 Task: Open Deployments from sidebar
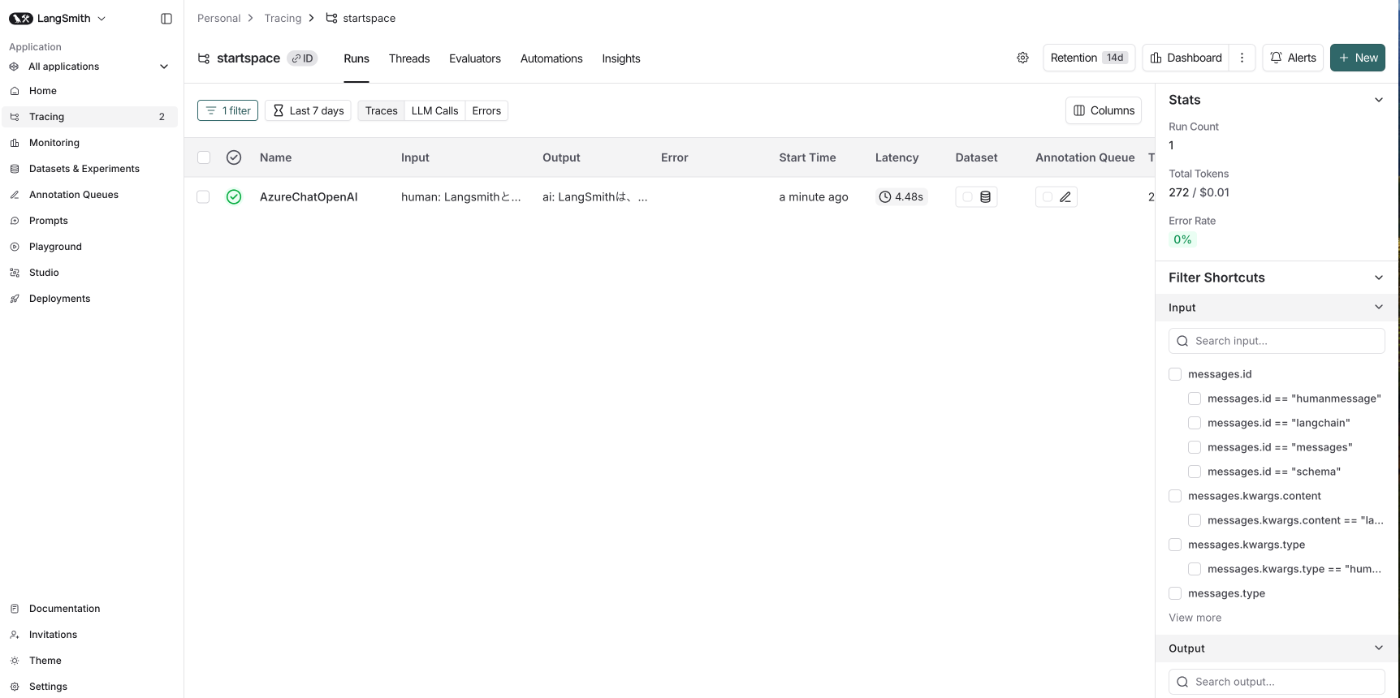click(90, 299)
